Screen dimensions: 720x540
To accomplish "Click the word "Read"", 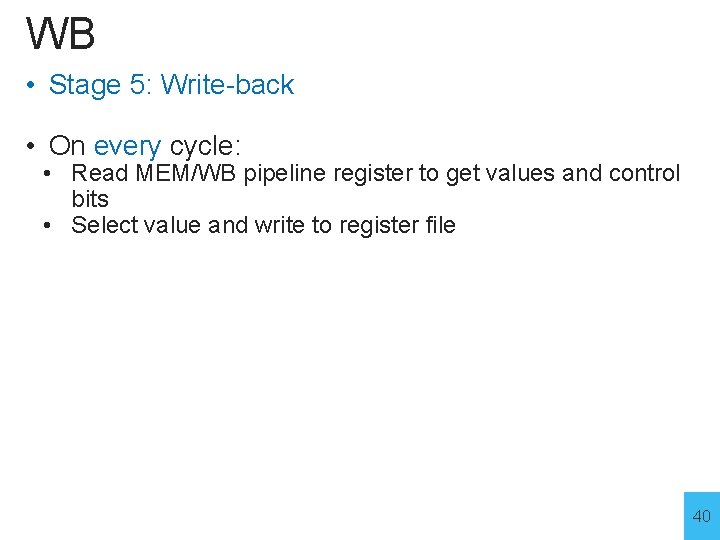I will pyautogui.click(x=100, y=173).
